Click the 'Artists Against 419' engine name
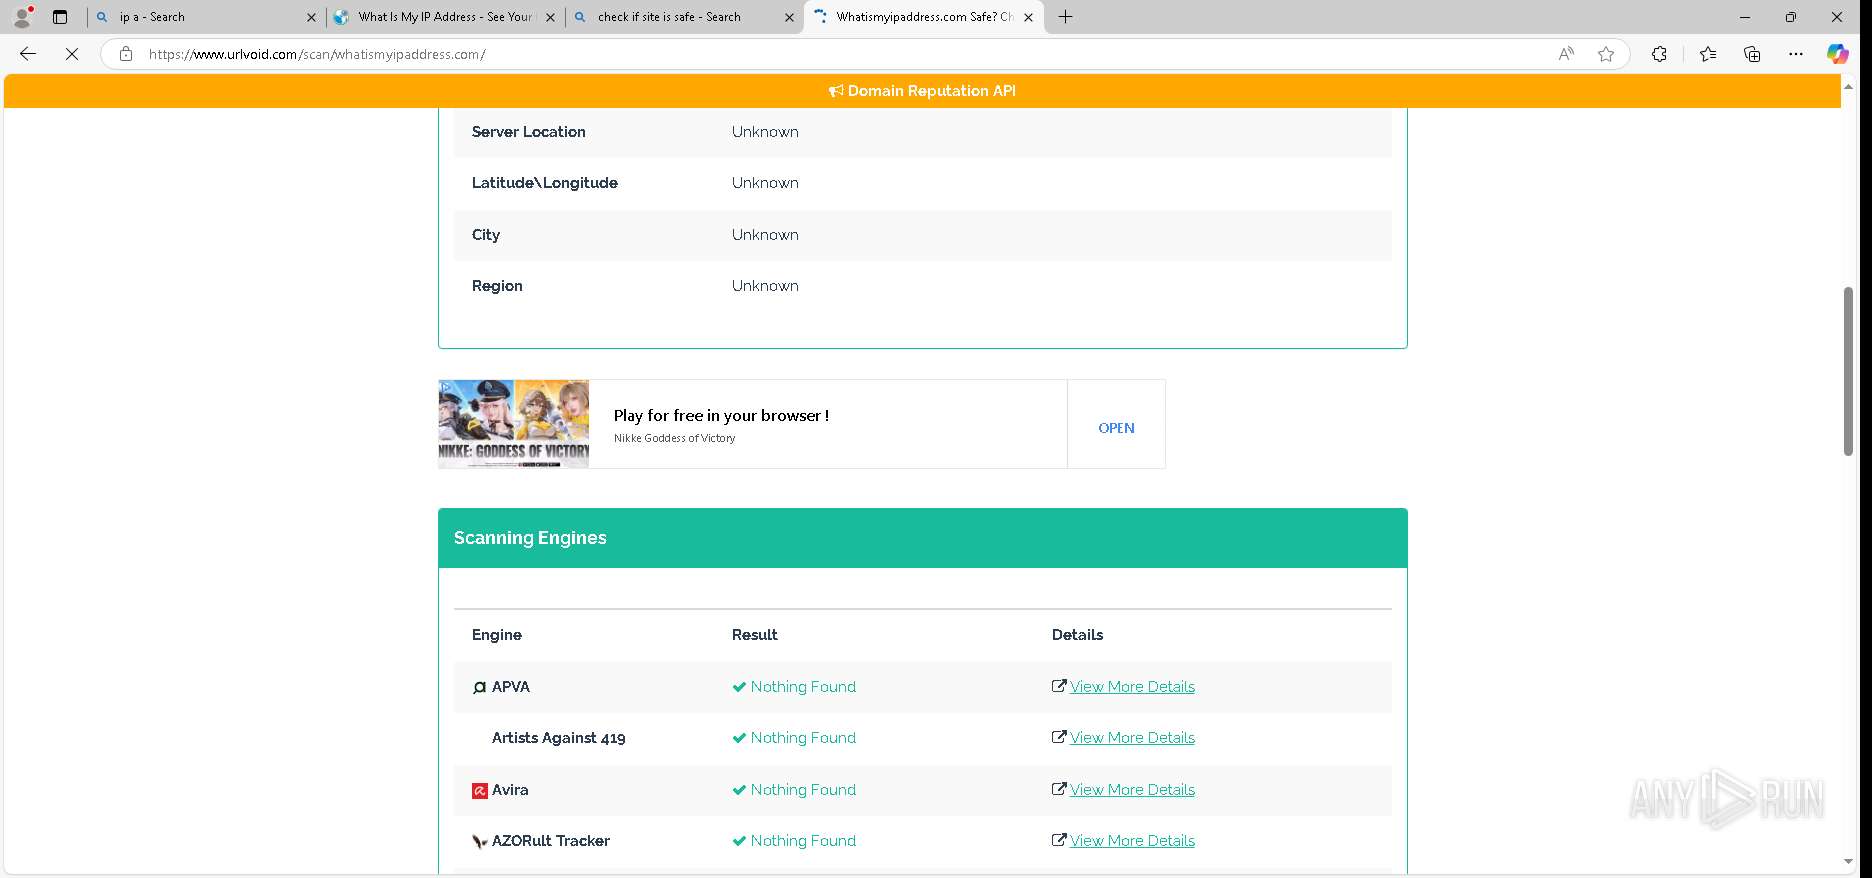 [x=559, y=738]
